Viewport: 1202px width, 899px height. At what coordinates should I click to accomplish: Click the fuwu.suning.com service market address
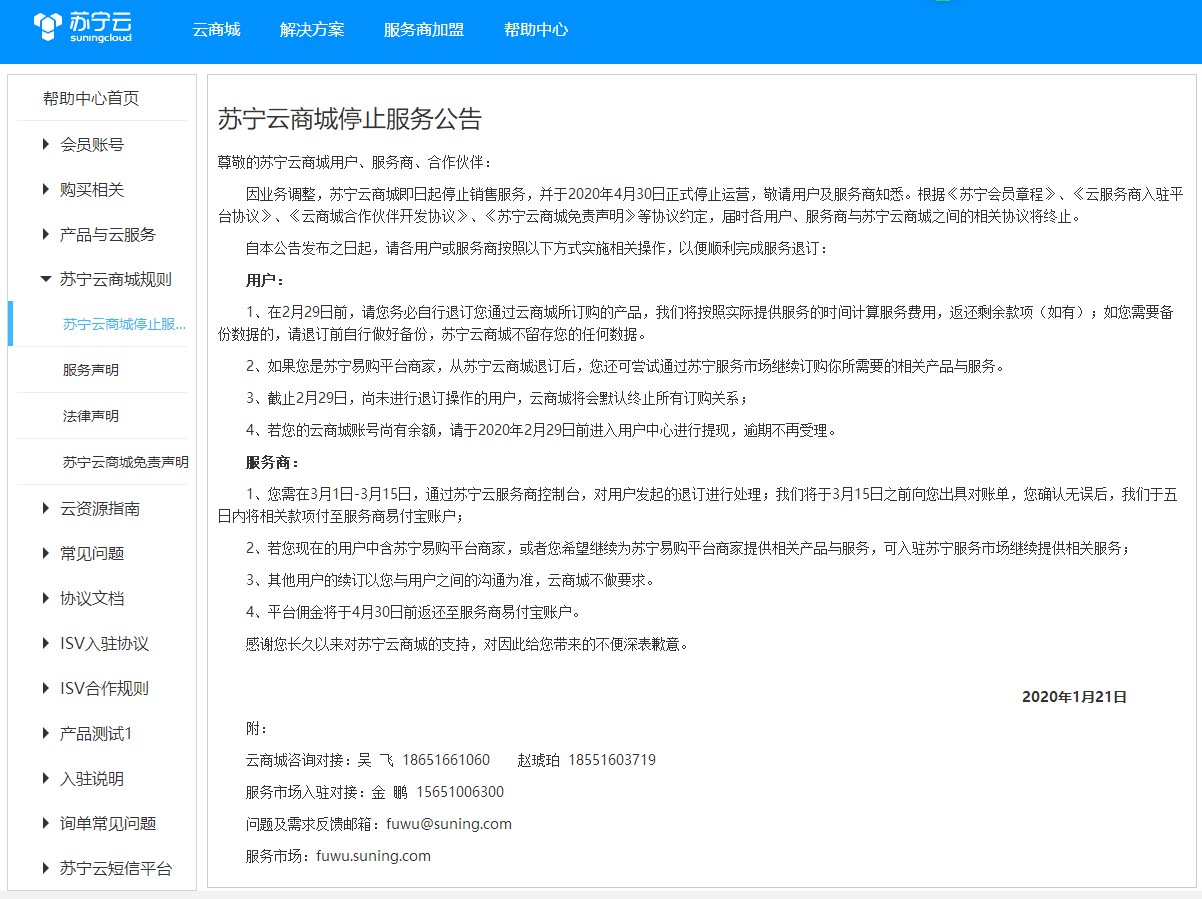(373, 856)
